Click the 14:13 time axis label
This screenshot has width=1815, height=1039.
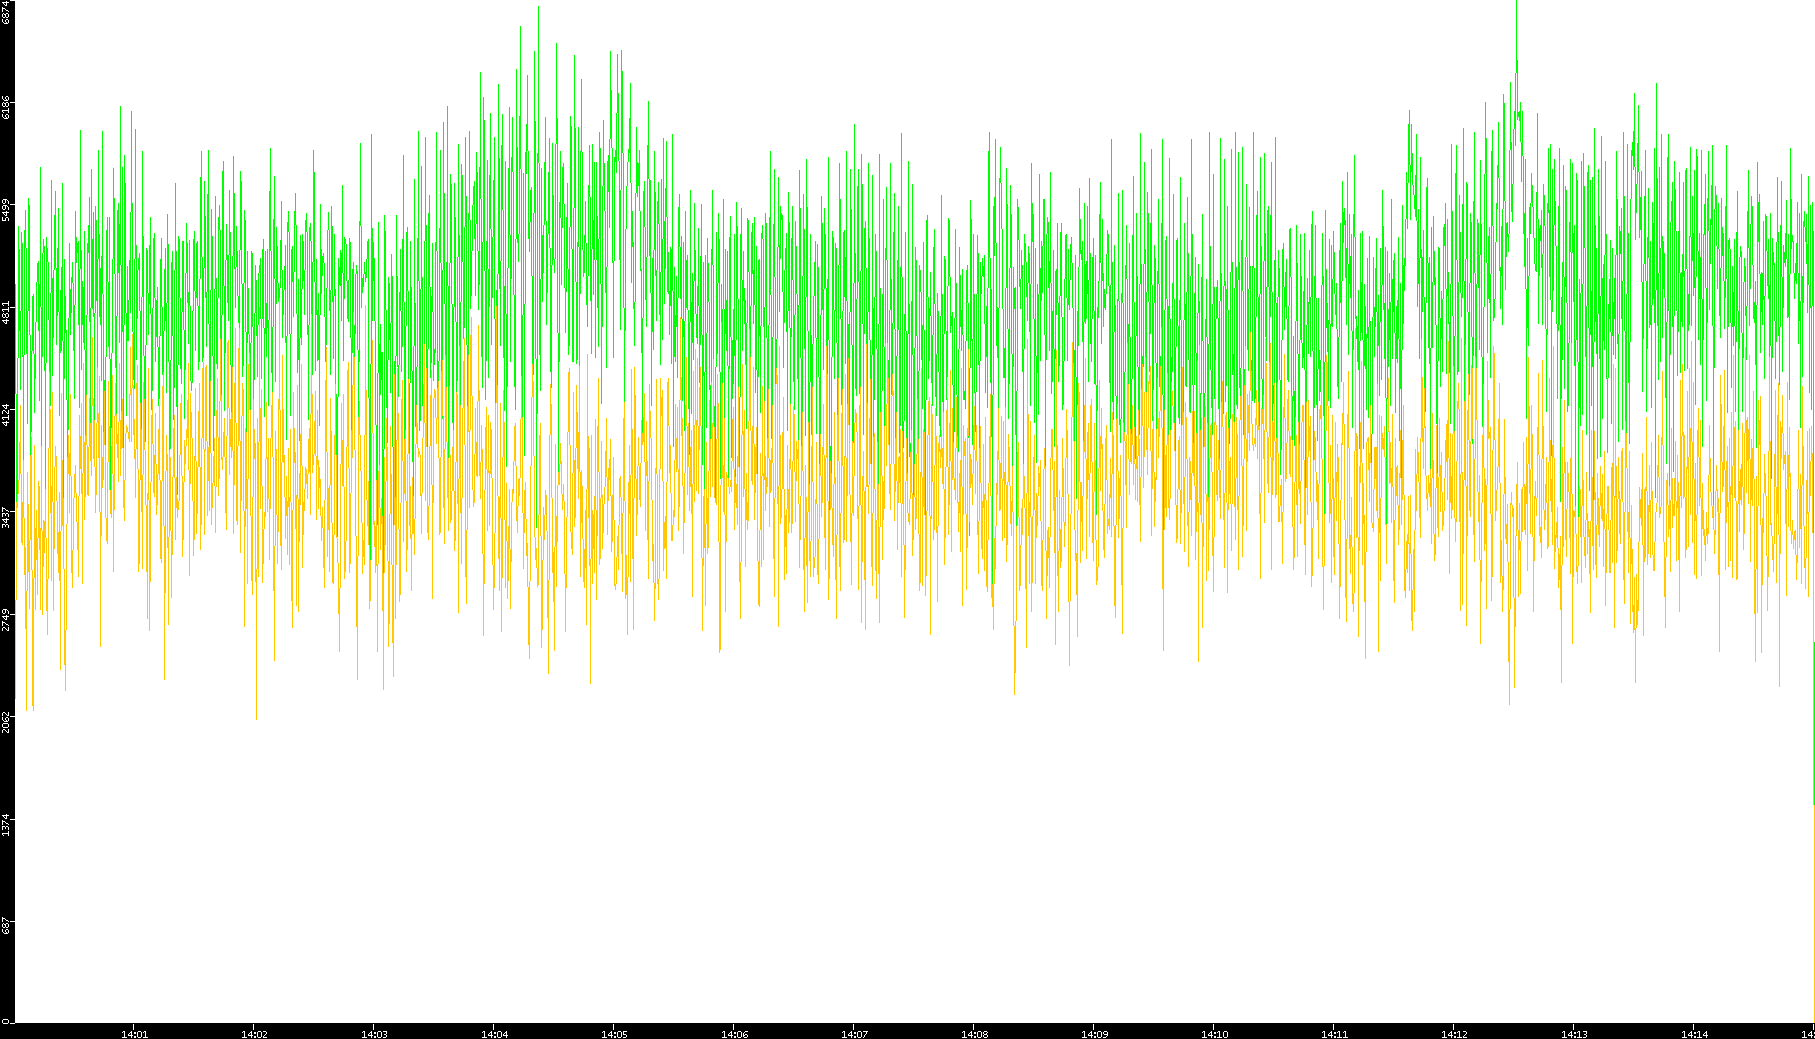1574,1033
